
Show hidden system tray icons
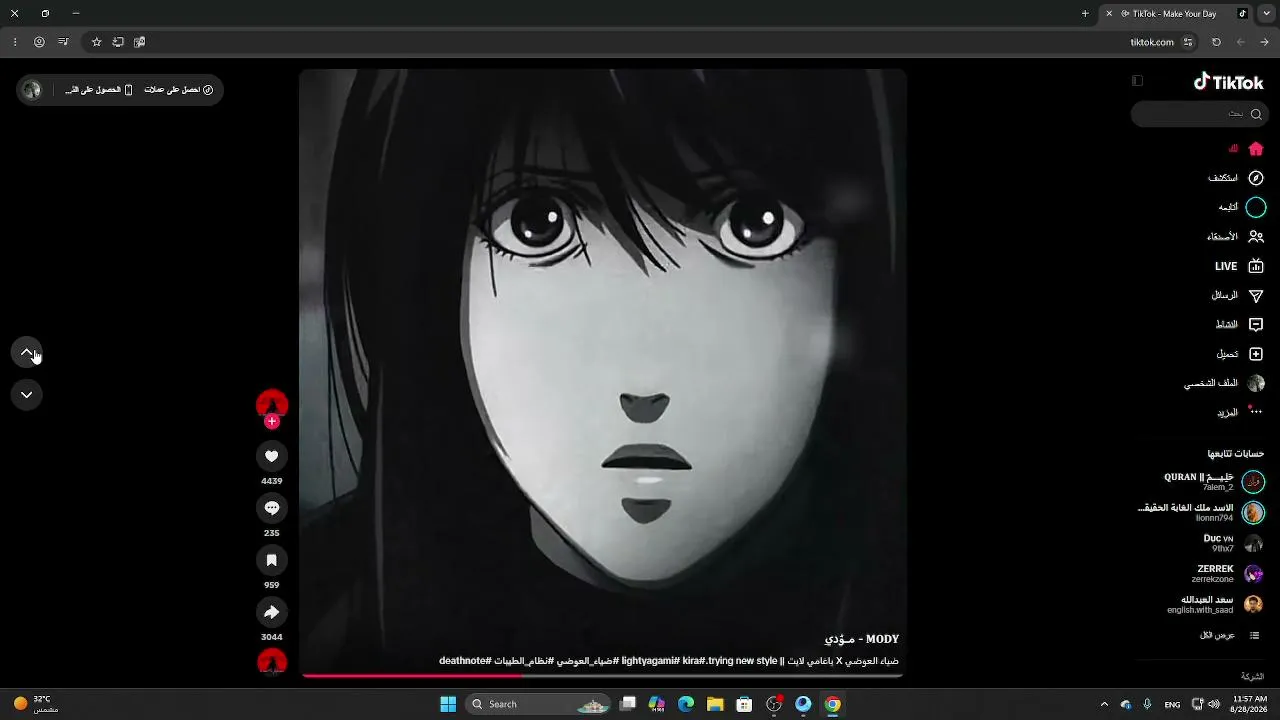tap(1104, 704)
